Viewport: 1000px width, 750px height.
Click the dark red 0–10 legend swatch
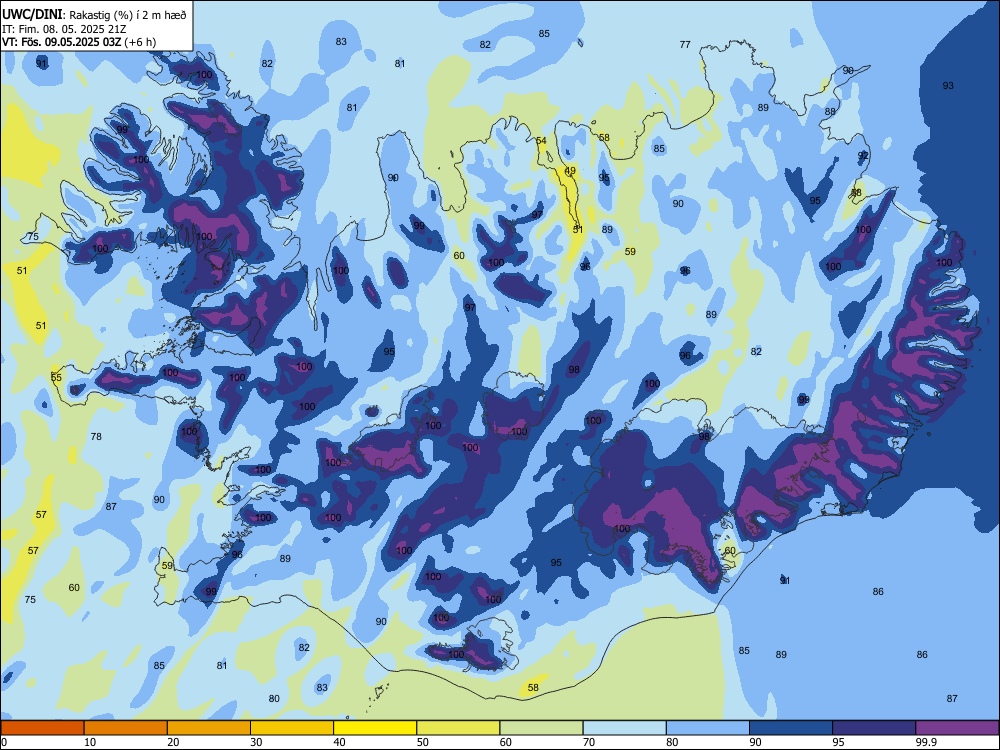42,728
